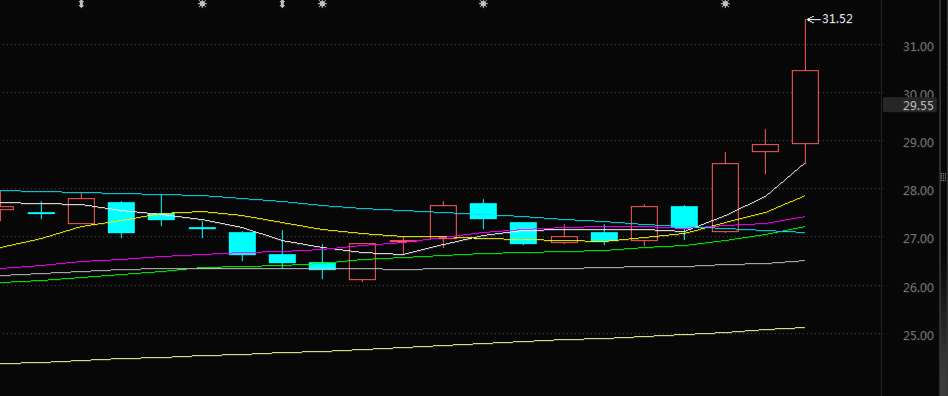Click the first double-arrow event marker at top left
948x396 pixels.
[82, 4]
